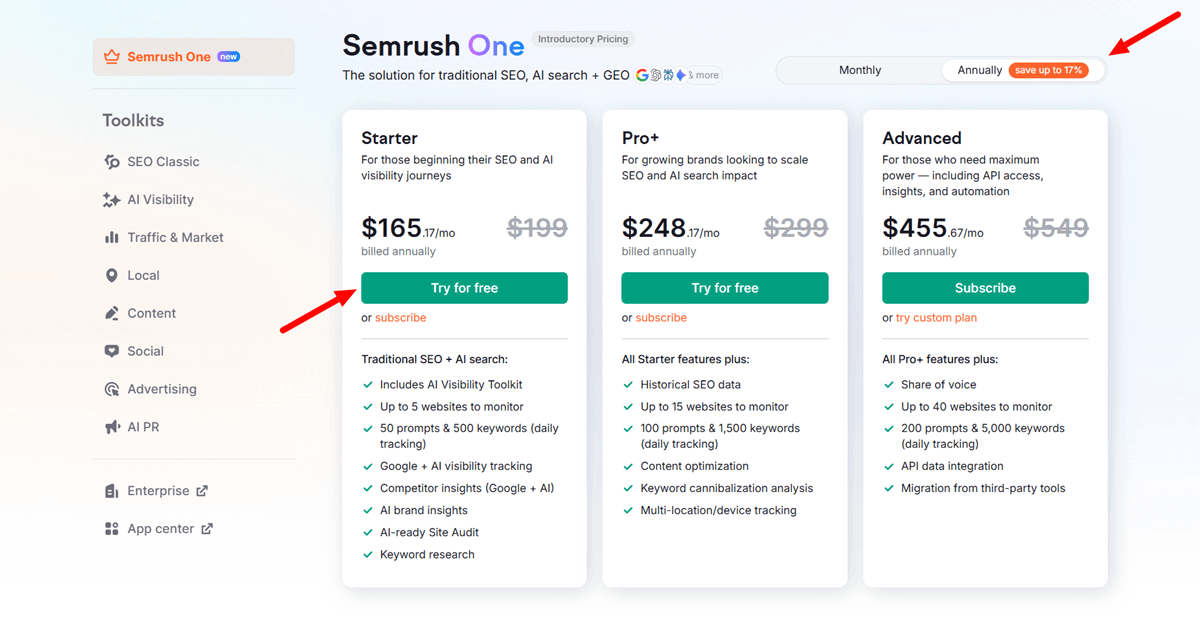Select the ChatGPT platform icon
Viewport: 1200px width, 625px height.
point(656,75)
